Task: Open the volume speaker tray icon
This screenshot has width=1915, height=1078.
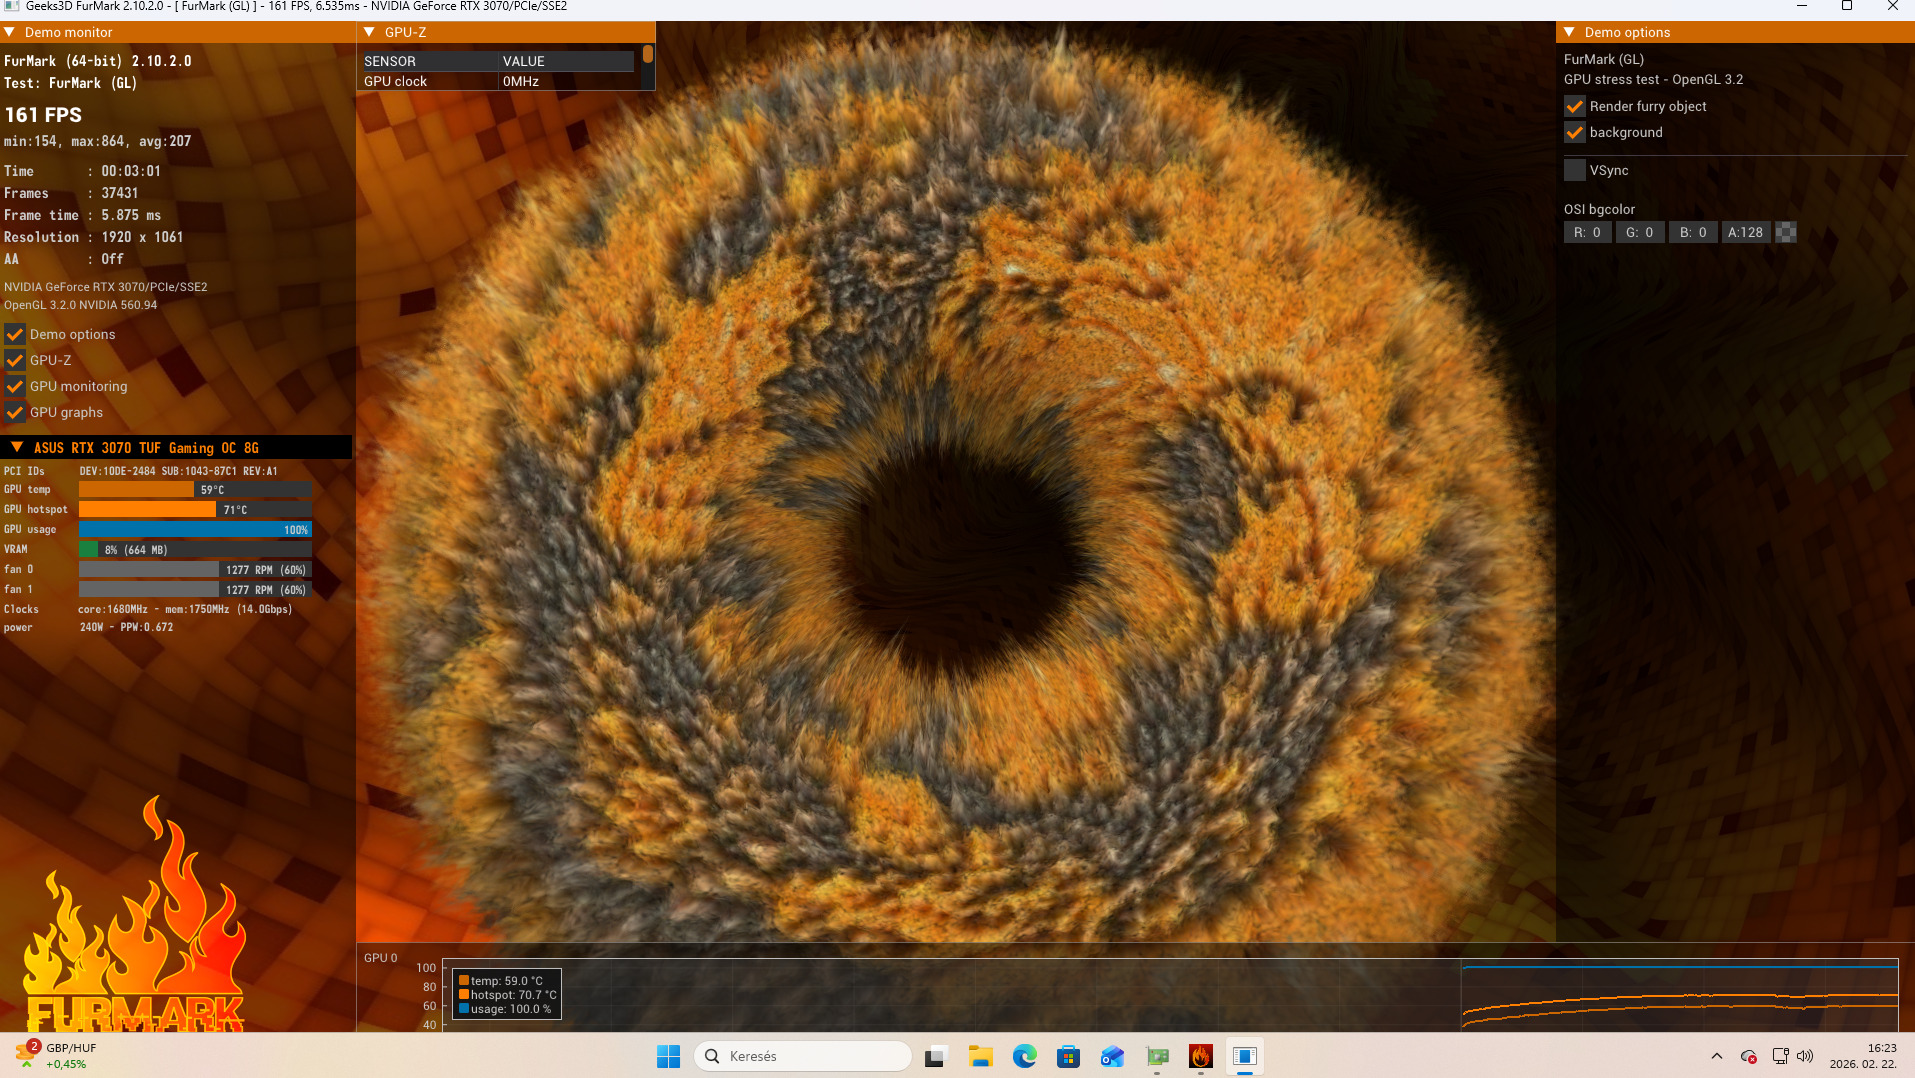Action: tap(1805, 1056)
